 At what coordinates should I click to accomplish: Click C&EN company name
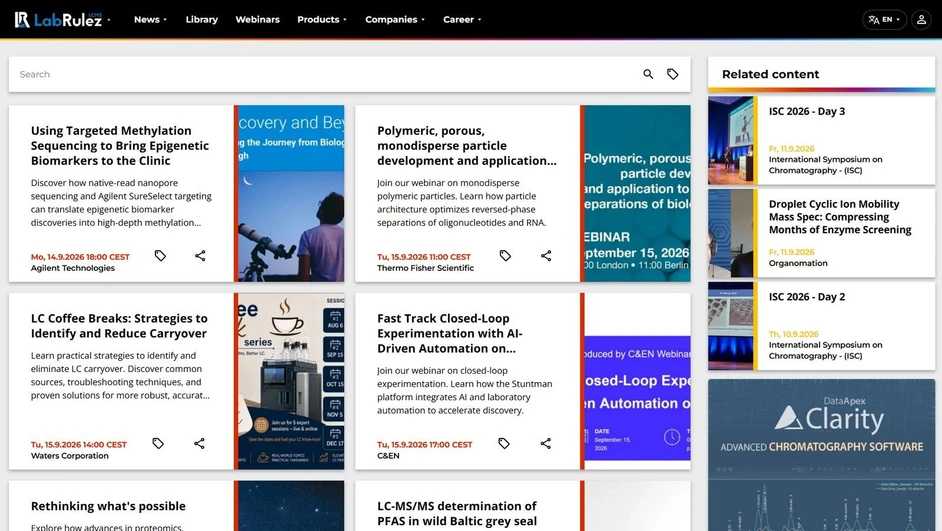388,456
